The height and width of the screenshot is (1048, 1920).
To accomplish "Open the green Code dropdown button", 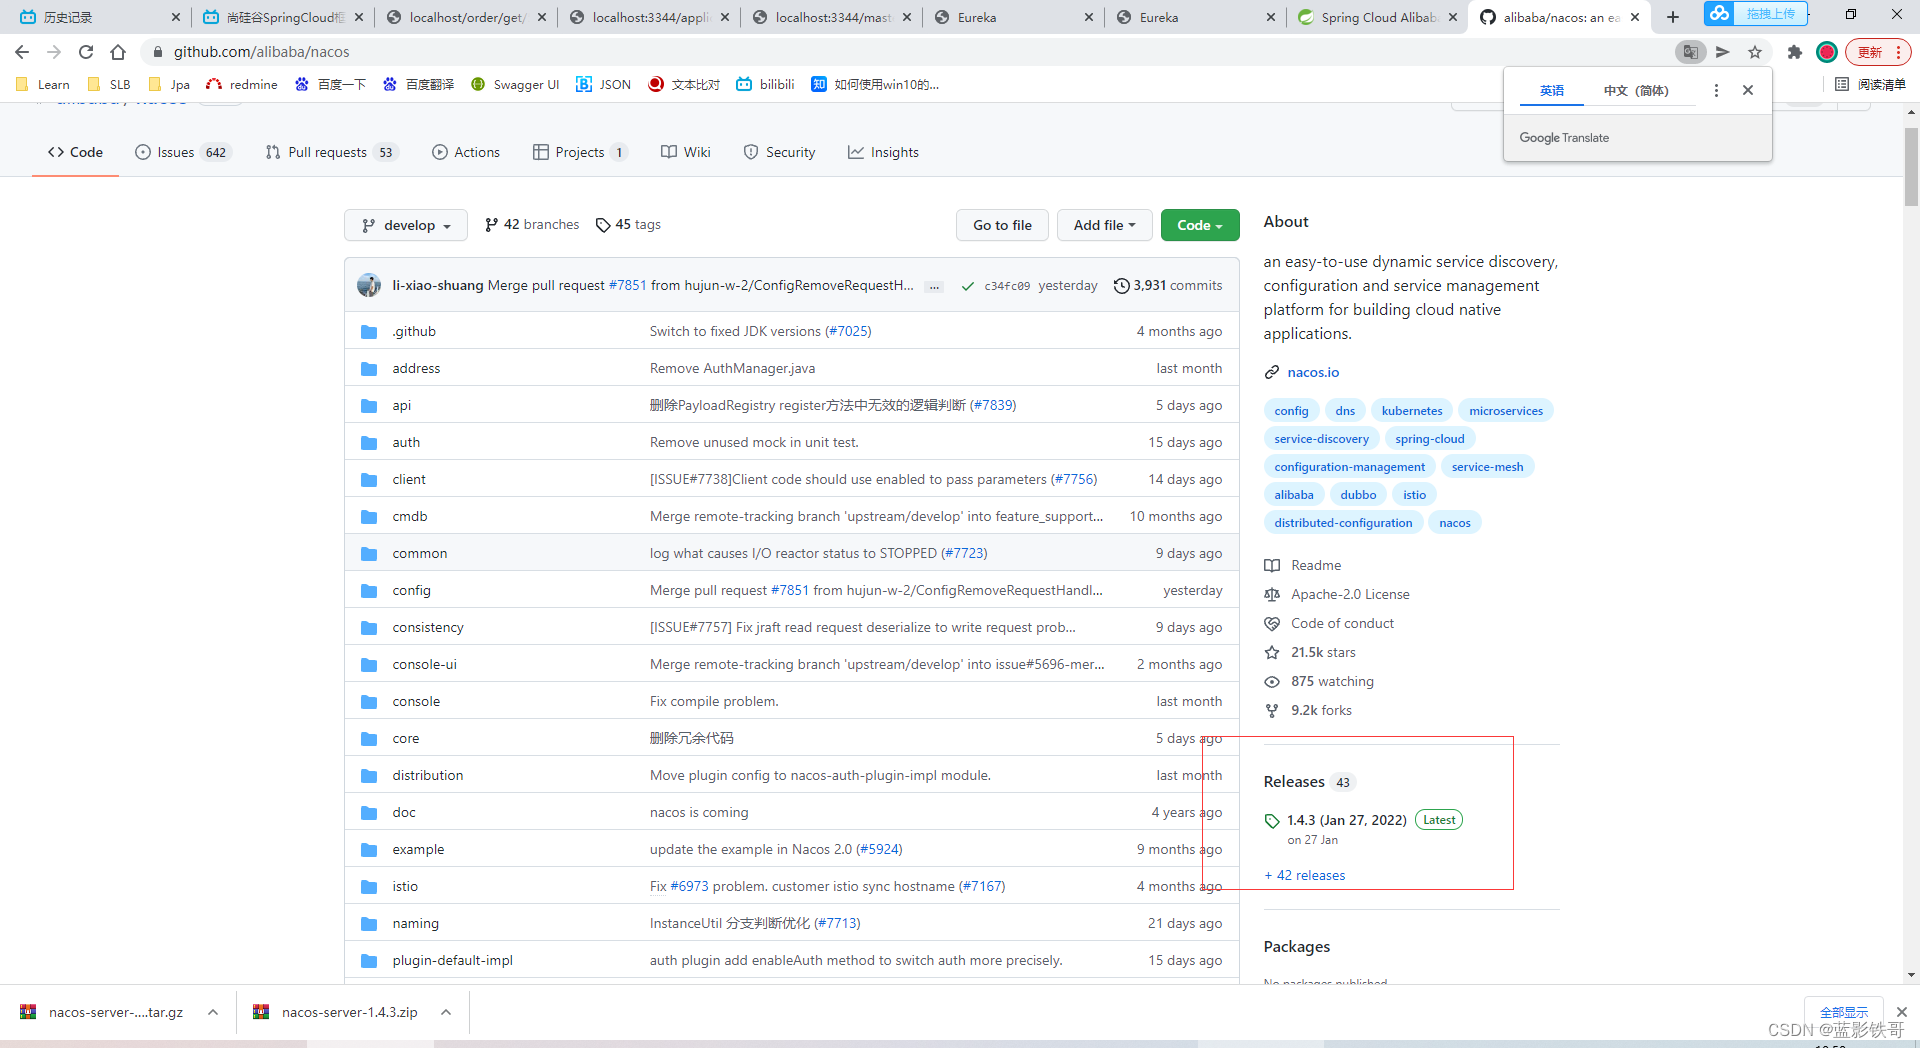I will (1200, 225).
